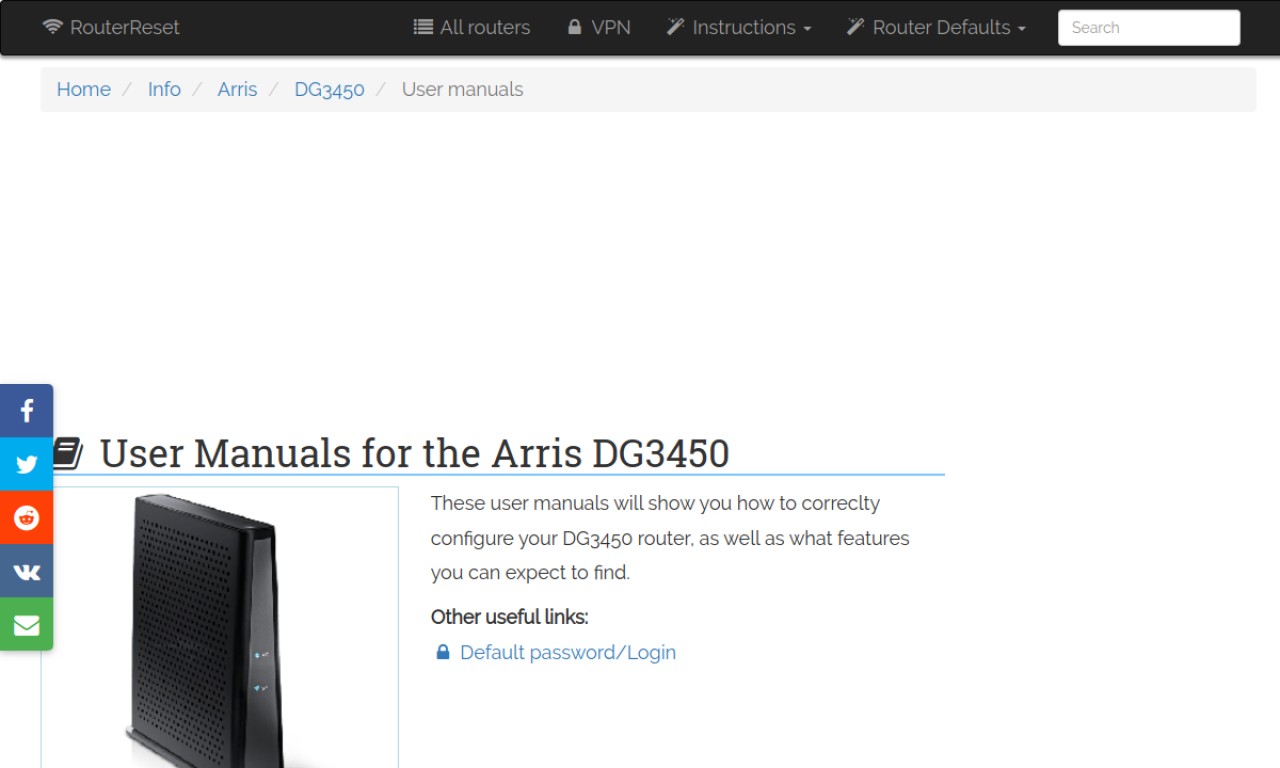Share page on Reddit
Viewport: 1280px width, 768px height.
point(26,518)
